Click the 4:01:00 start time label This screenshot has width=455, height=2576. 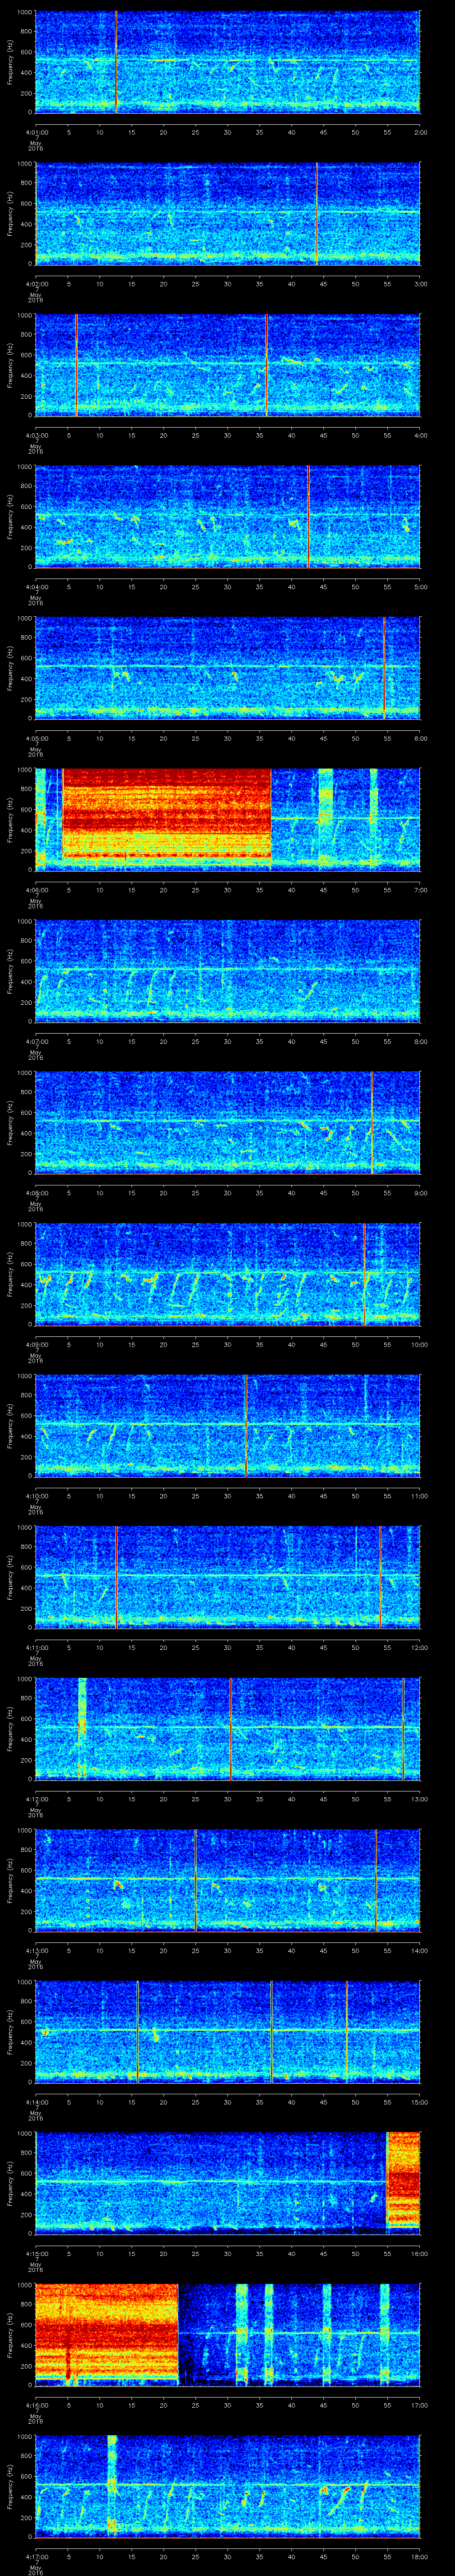(x=36, y=131)
